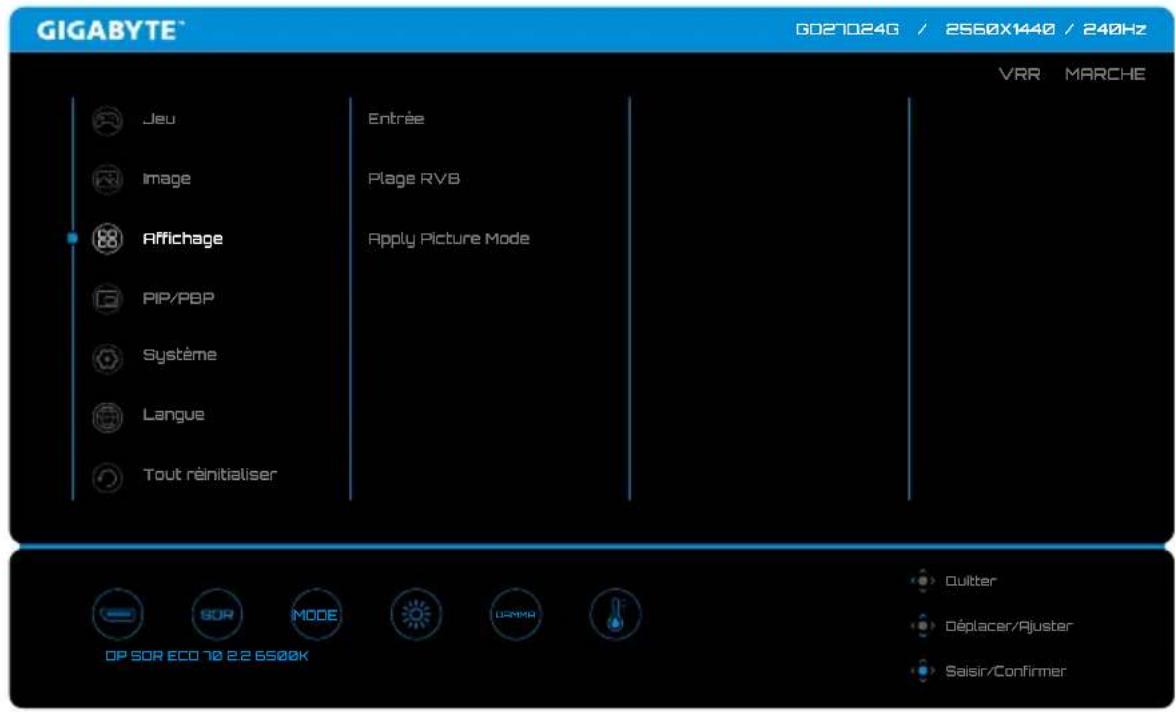Click the monitor model name text
The width and height of the screenshot is (1176, 712).
(847, 29)
